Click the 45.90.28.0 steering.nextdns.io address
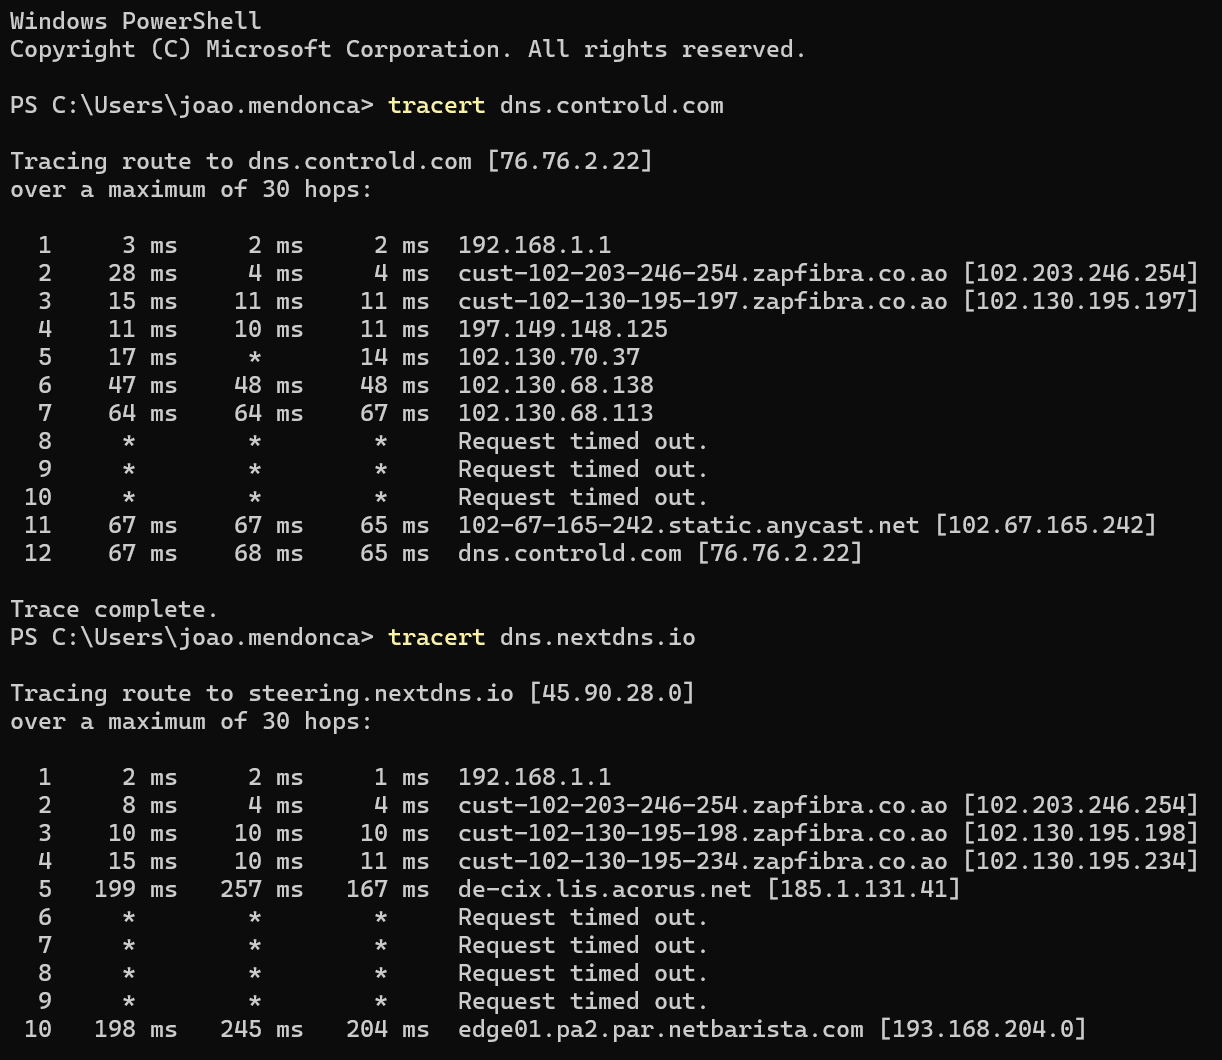The width and height of the screenshot is (1222, 1060). coord(612,694)
